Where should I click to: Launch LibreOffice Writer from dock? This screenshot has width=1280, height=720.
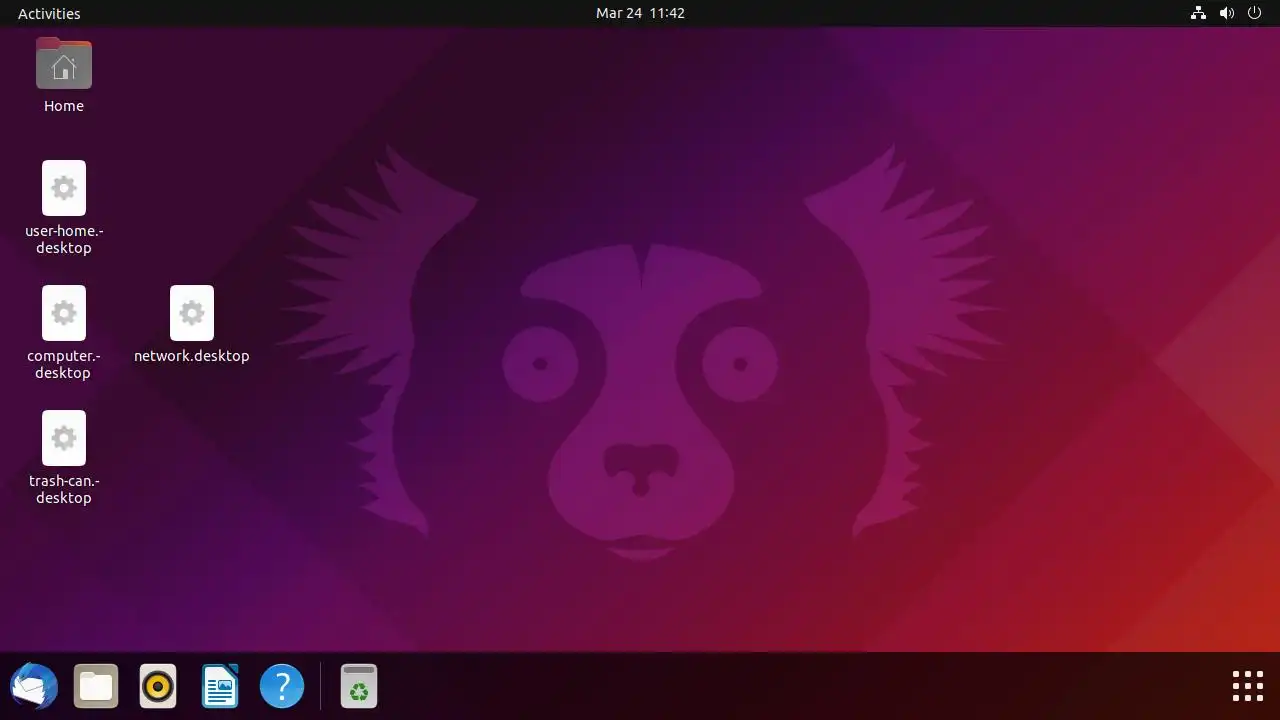pyautogui.click(x=220, y=687)
